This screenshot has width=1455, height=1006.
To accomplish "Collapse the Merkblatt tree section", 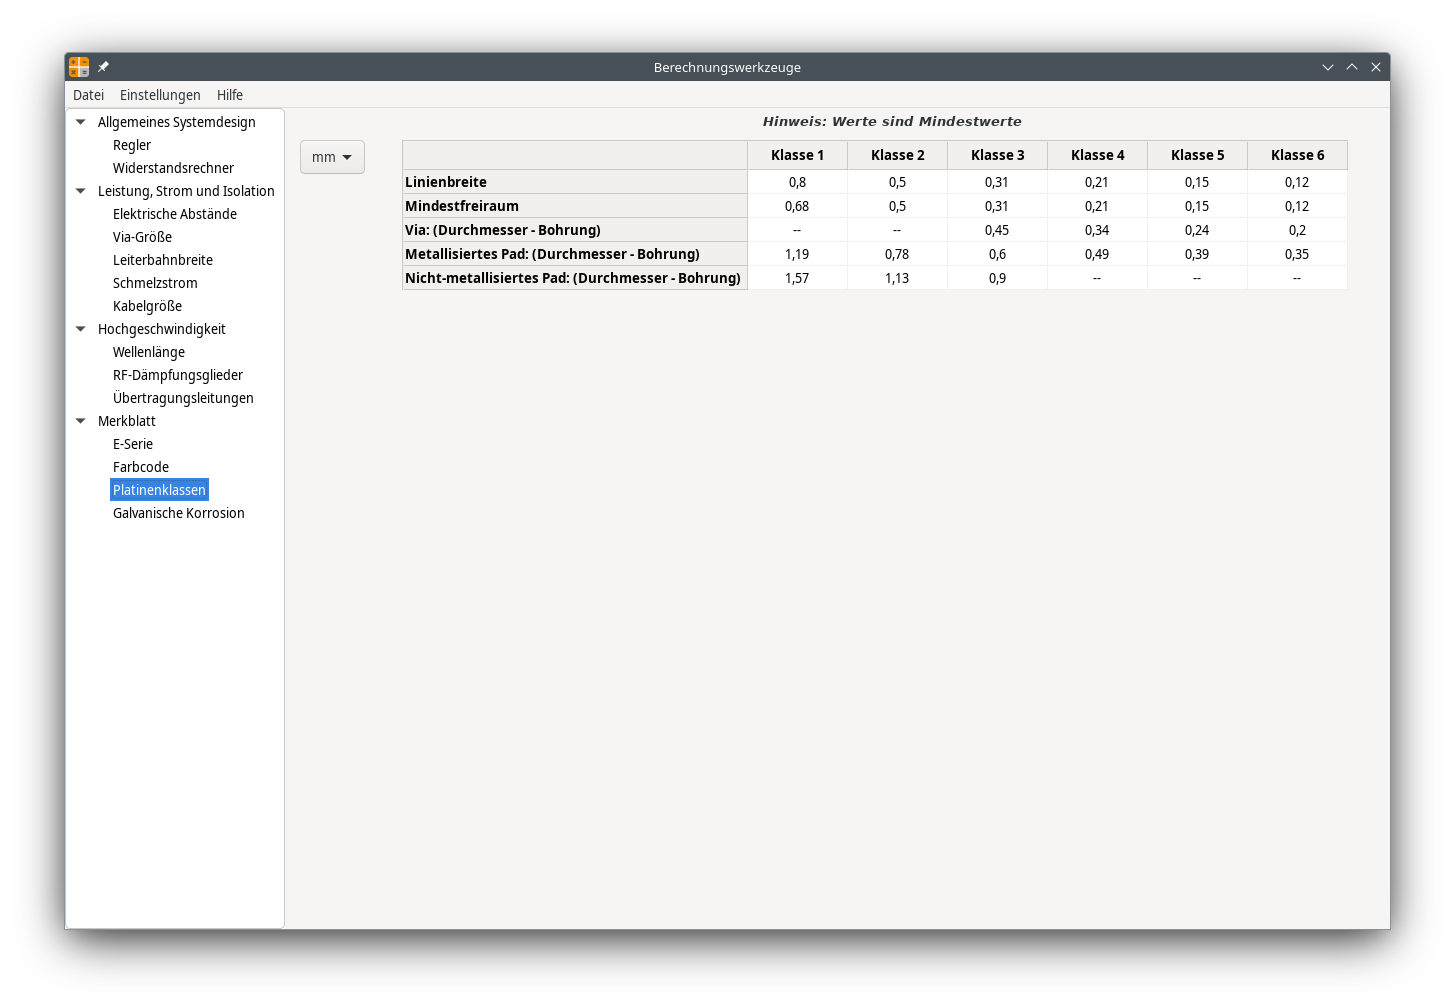I will 81,421.
